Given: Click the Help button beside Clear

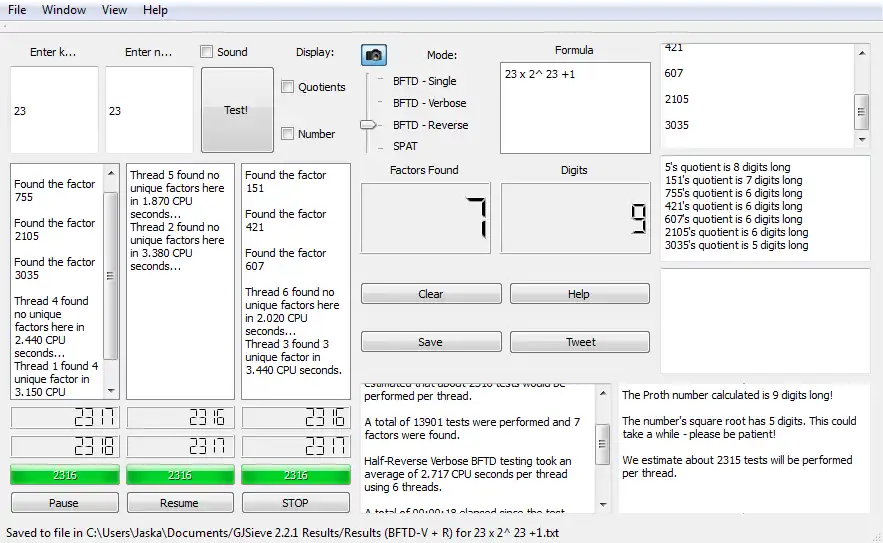Looking at the screenshot, I should click(579, 294).
